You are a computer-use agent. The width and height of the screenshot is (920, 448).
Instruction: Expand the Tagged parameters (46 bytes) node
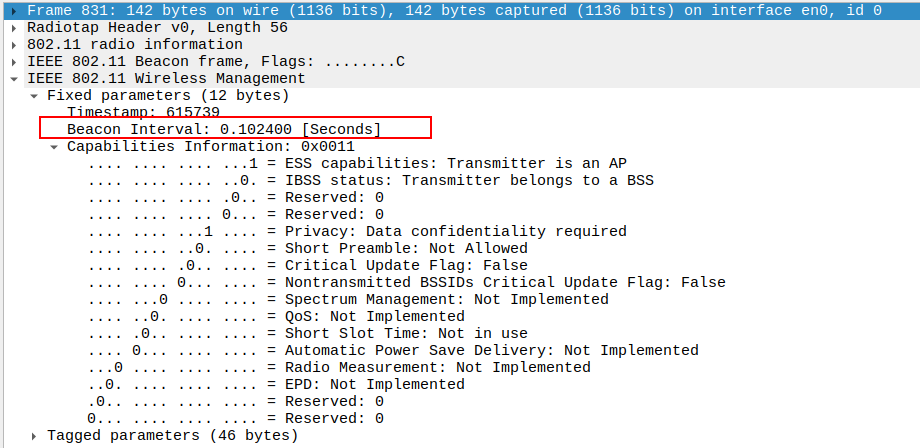coord(34,435)
